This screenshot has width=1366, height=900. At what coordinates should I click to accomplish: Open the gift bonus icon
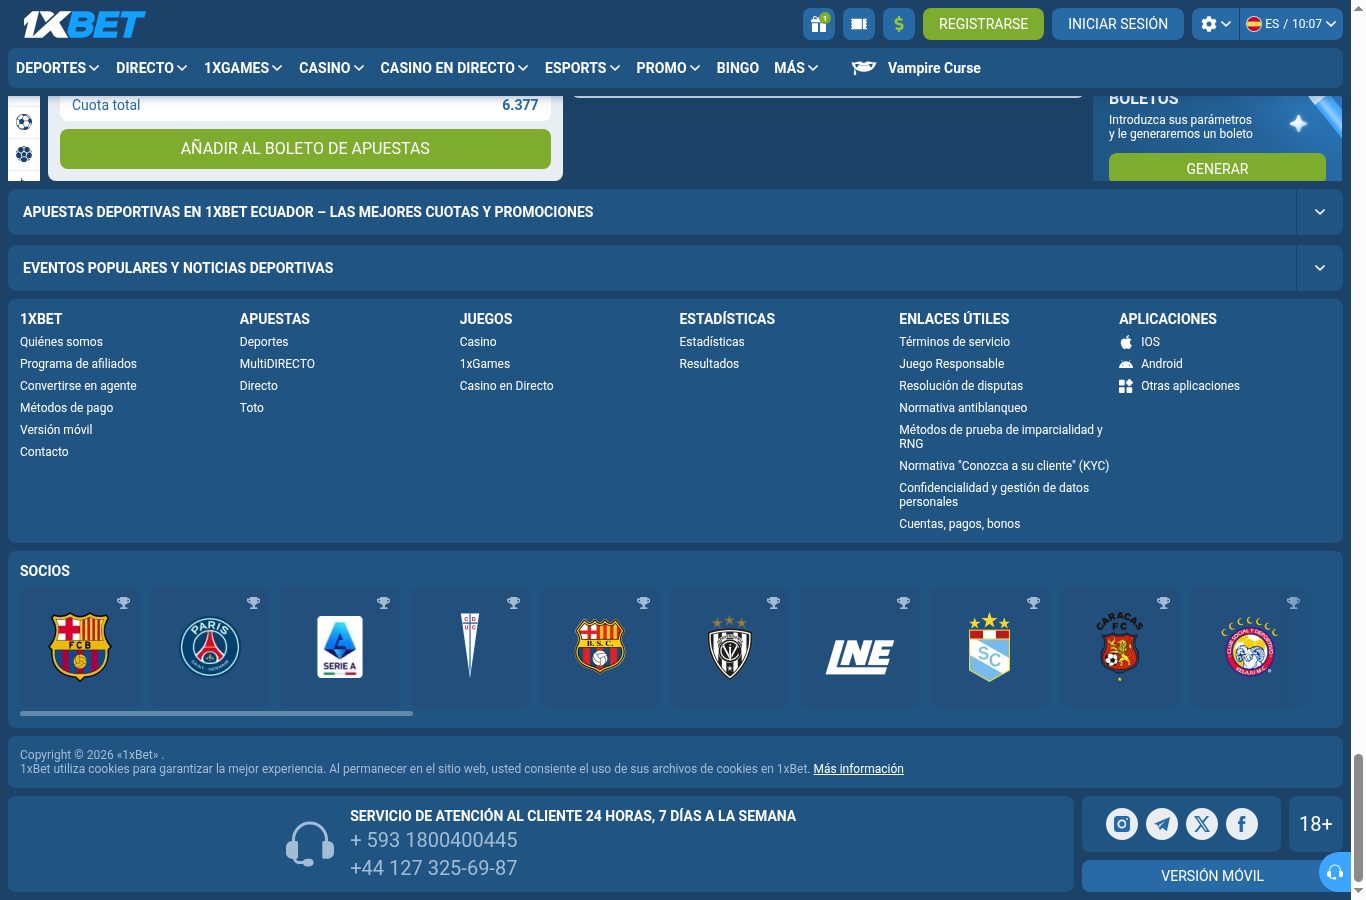(x=819, y=24)
